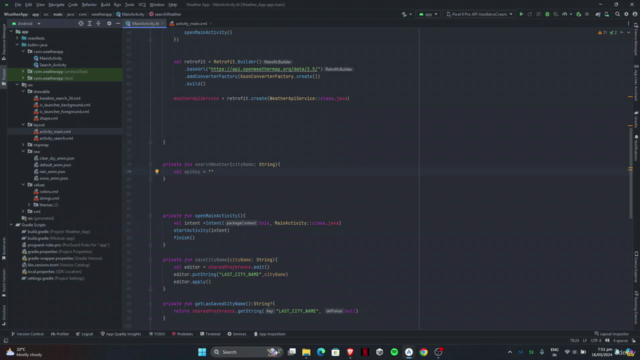Open Brave browser from the taskbar
The width and height of the screenshot is (640, 360).
point(350,352)
